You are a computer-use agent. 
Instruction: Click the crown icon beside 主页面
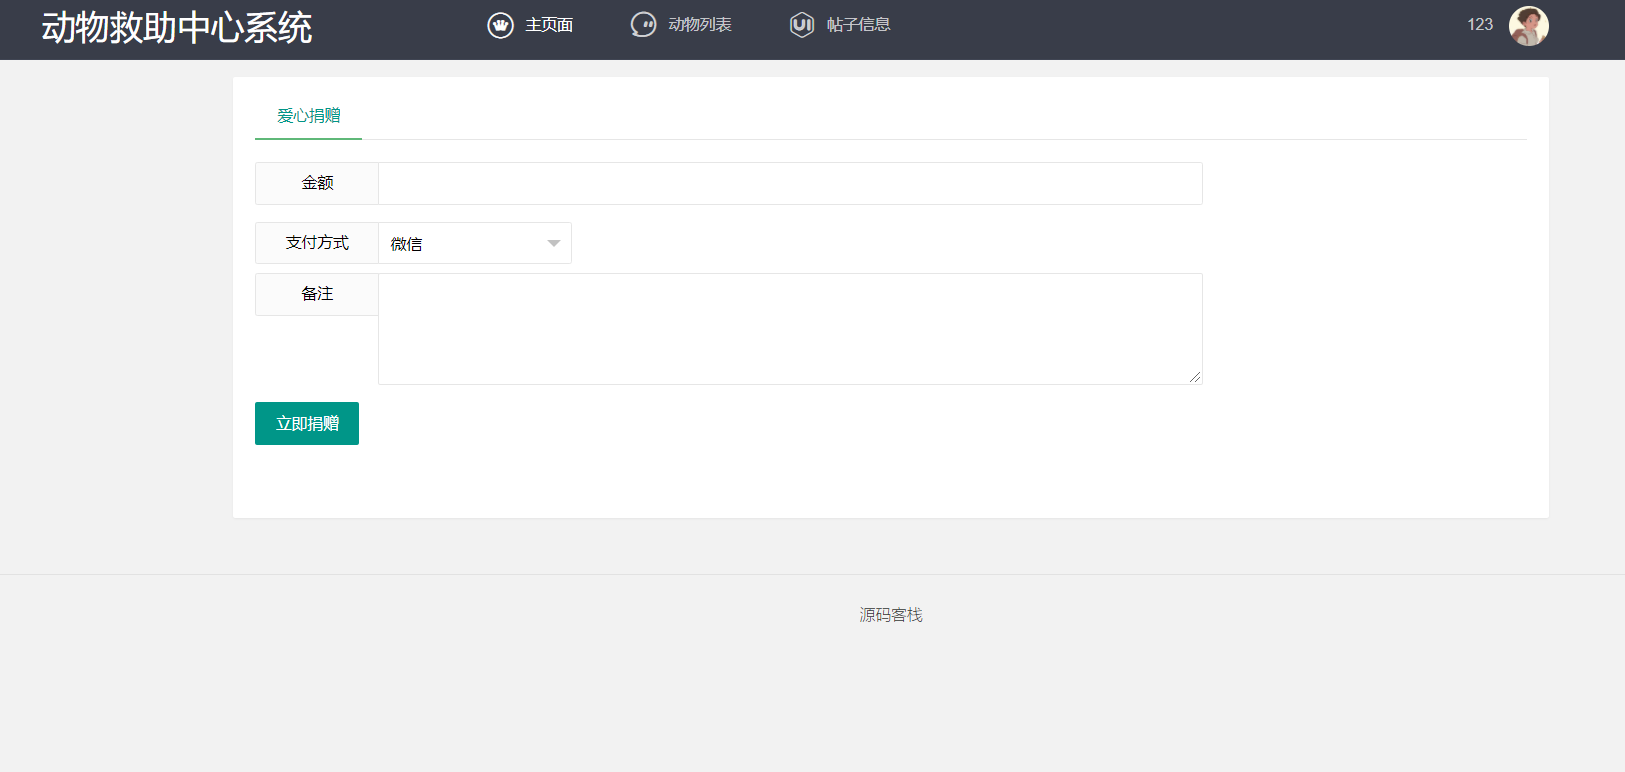[x=500, y=25]
